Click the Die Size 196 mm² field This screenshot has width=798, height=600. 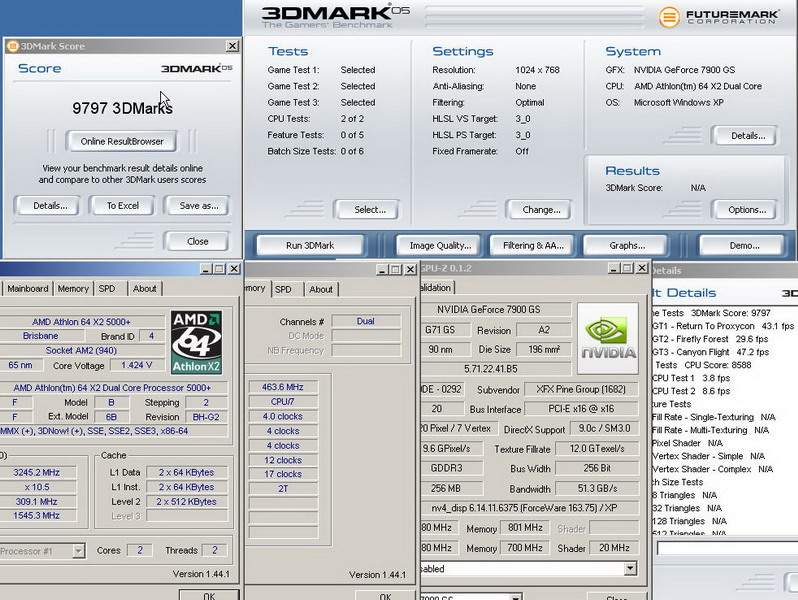(544, 350)
